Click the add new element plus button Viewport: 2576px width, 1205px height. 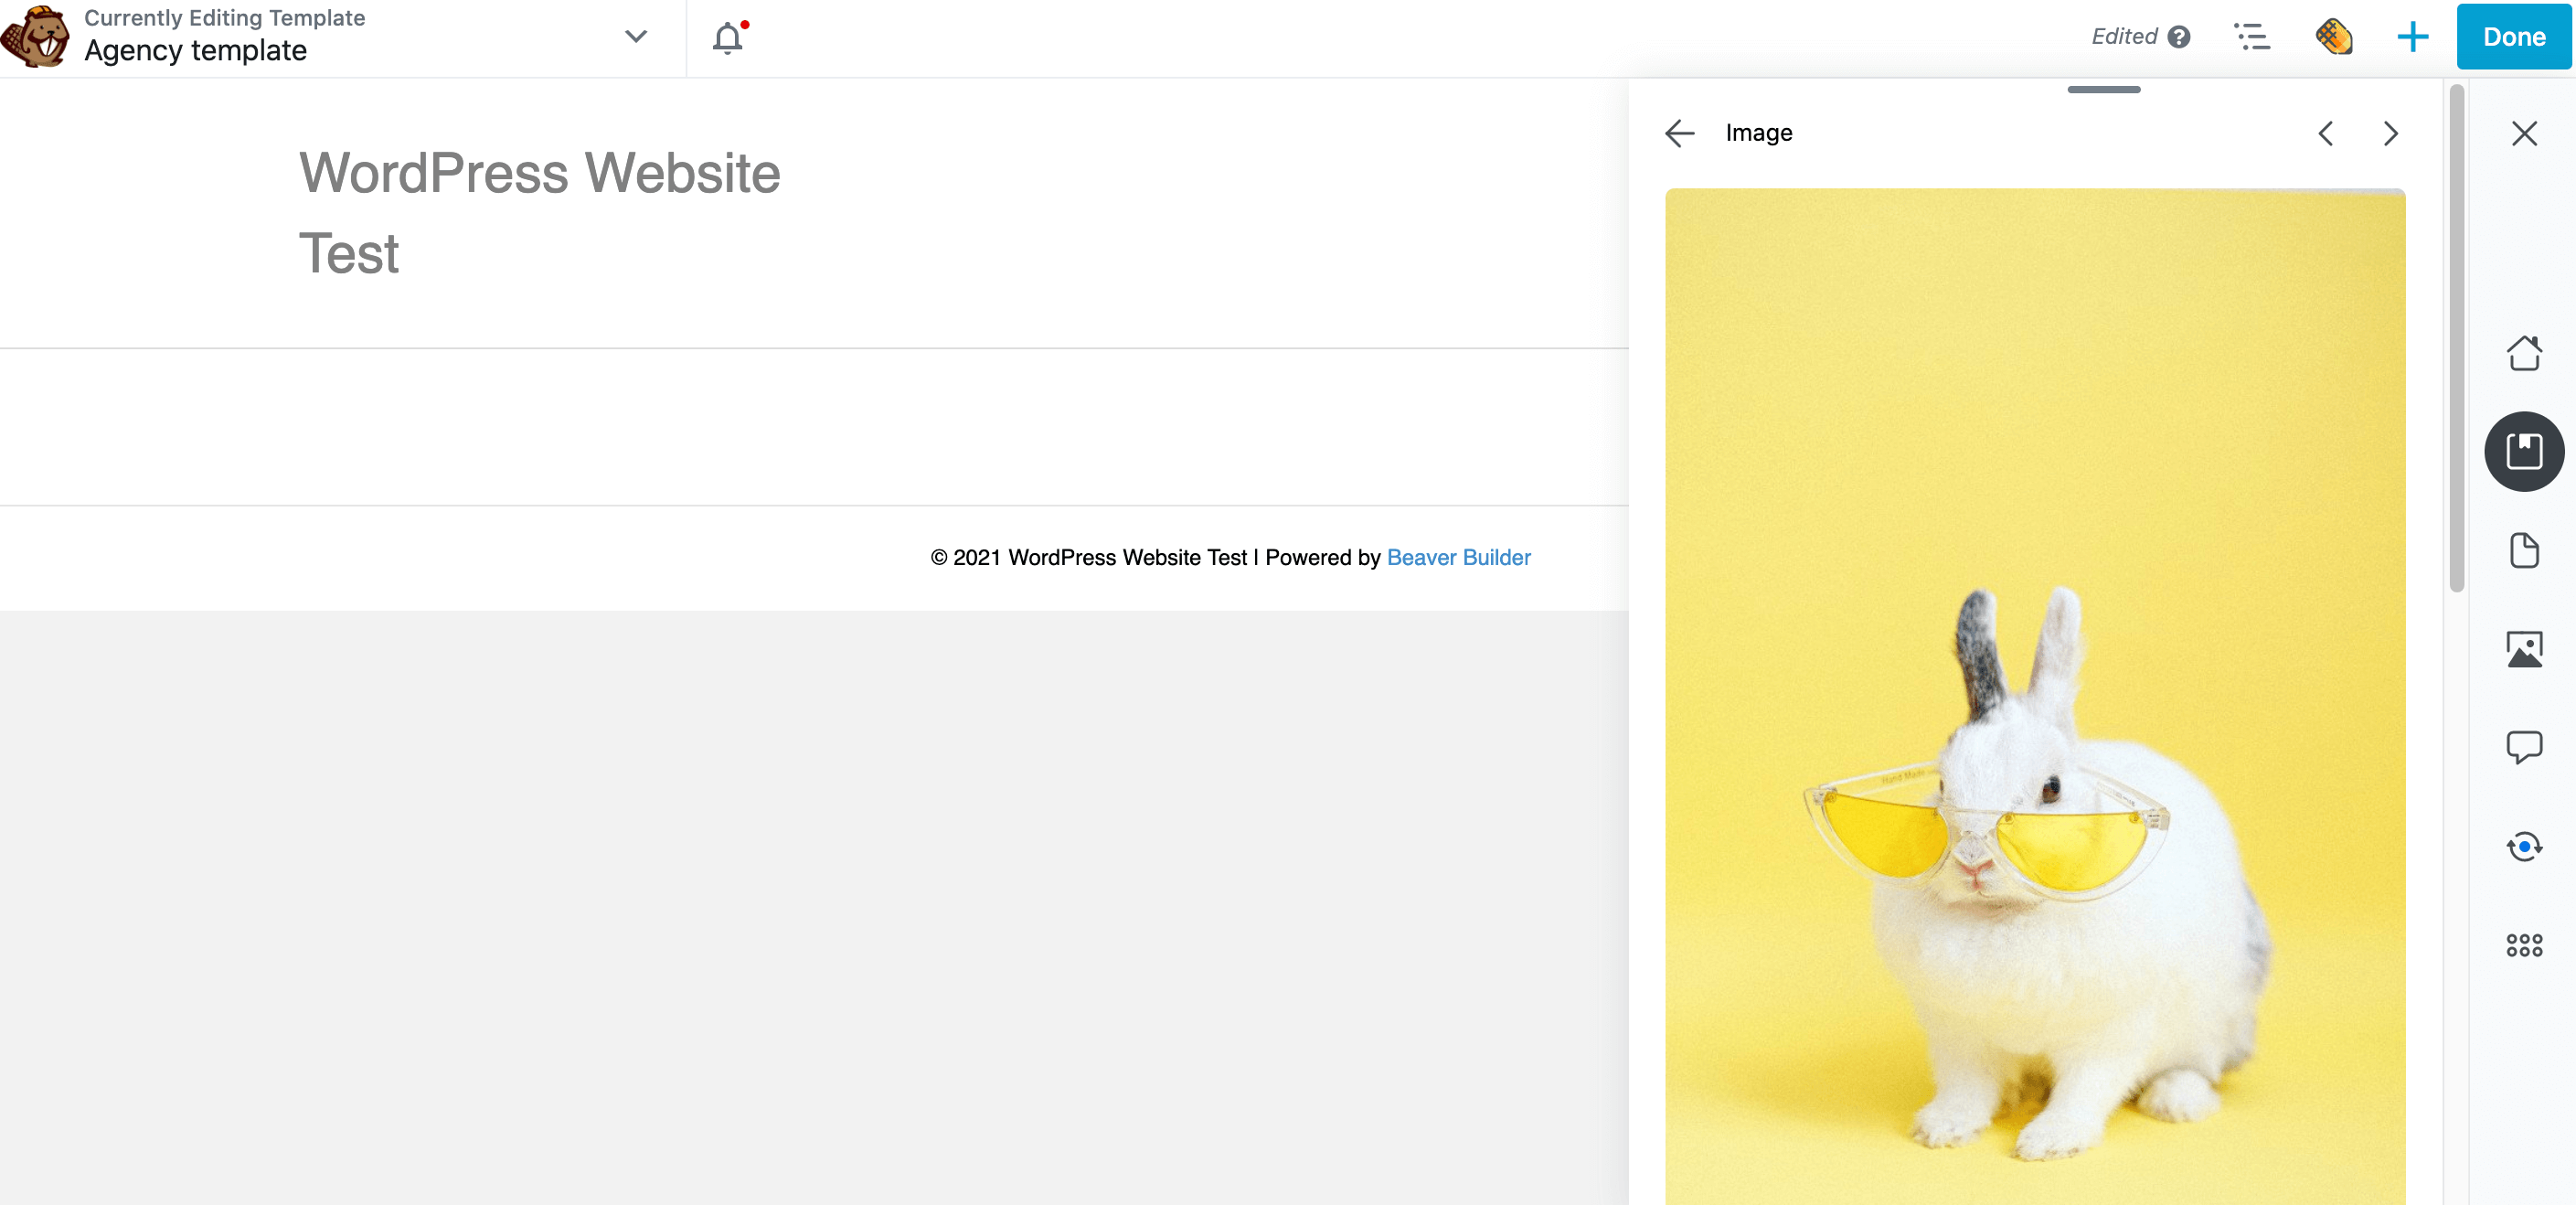[2410, 37]
